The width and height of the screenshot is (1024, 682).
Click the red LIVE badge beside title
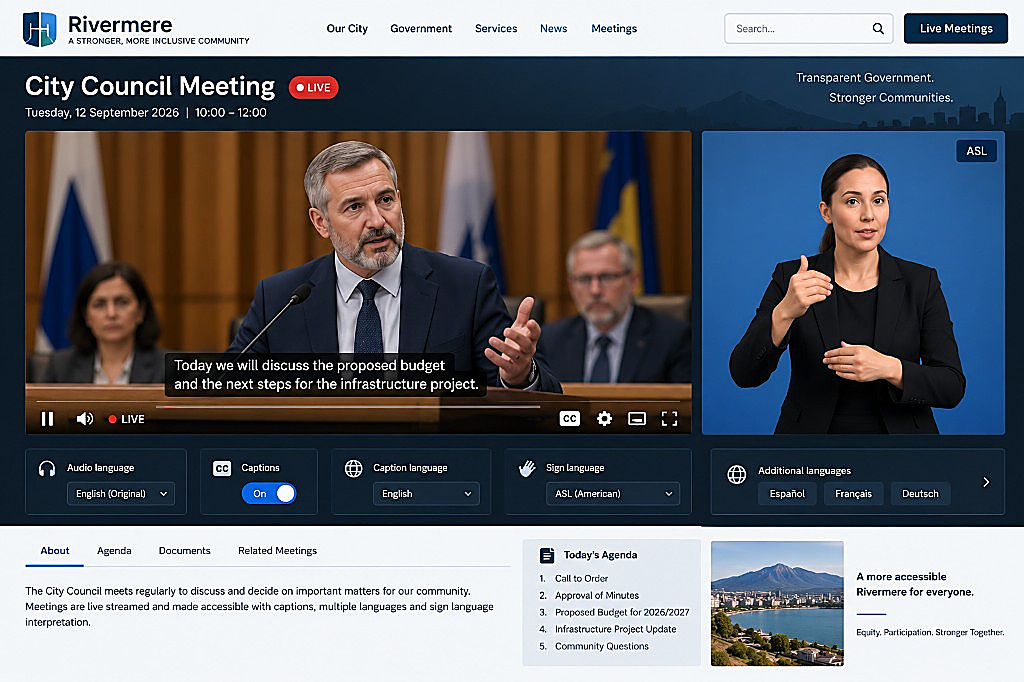point(313,88)
